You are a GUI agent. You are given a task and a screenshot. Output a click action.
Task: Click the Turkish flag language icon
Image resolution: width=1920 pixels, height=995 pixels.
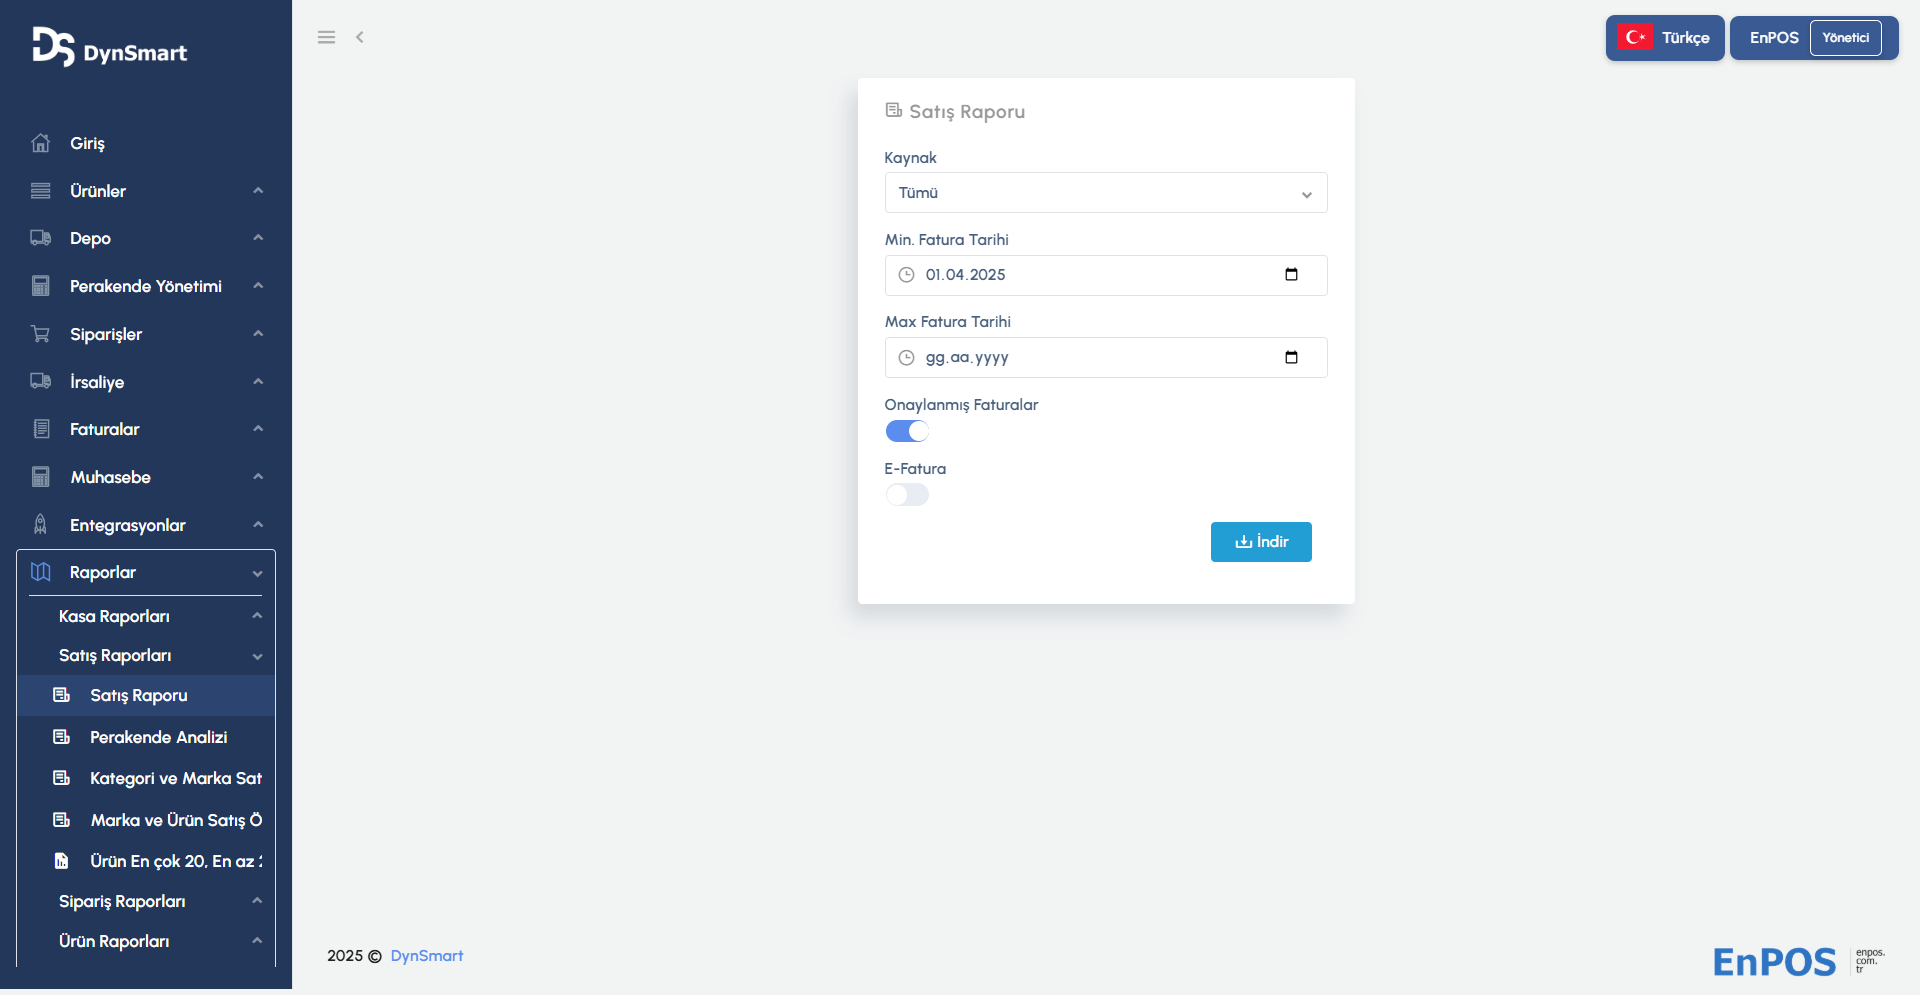click(1635, 38)
